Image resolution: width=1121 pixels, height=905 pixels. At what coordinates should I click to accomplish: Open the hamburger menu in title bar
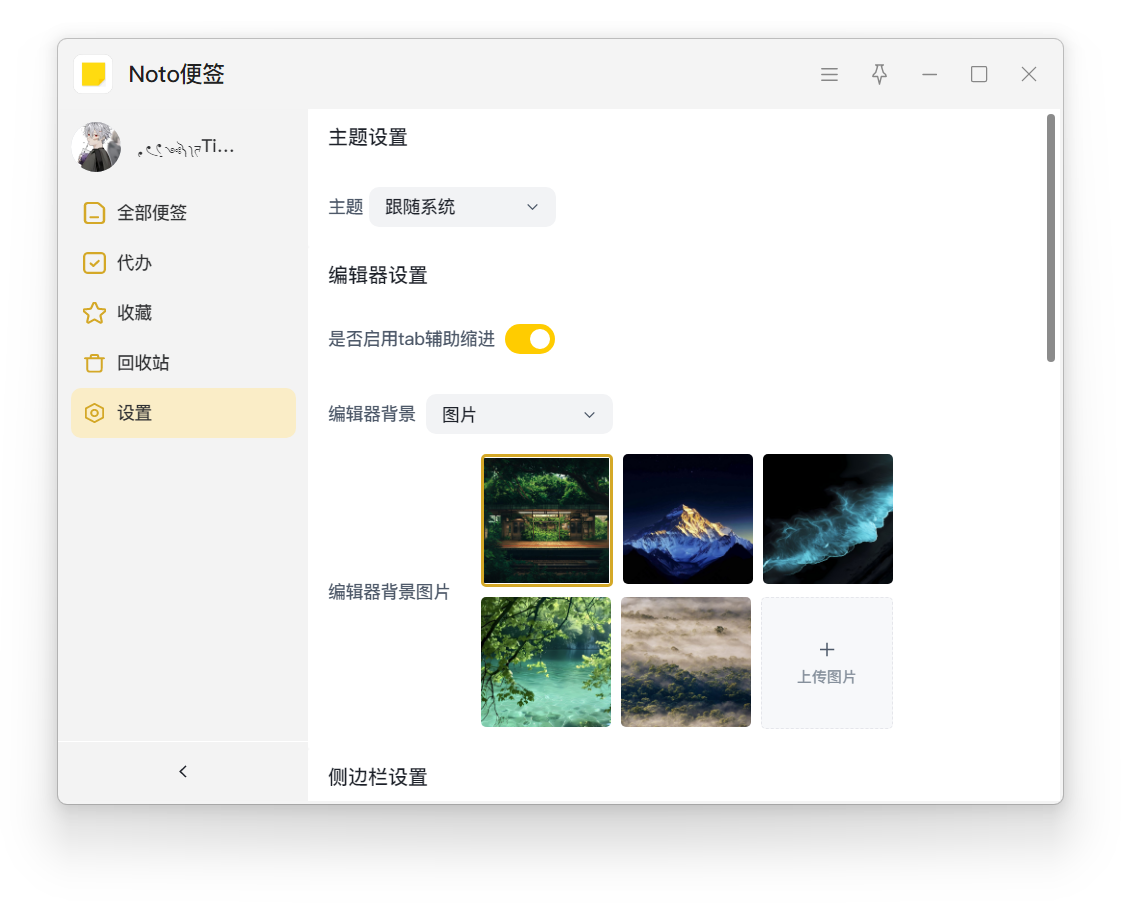pyautogui.click(x=829, y=74)
